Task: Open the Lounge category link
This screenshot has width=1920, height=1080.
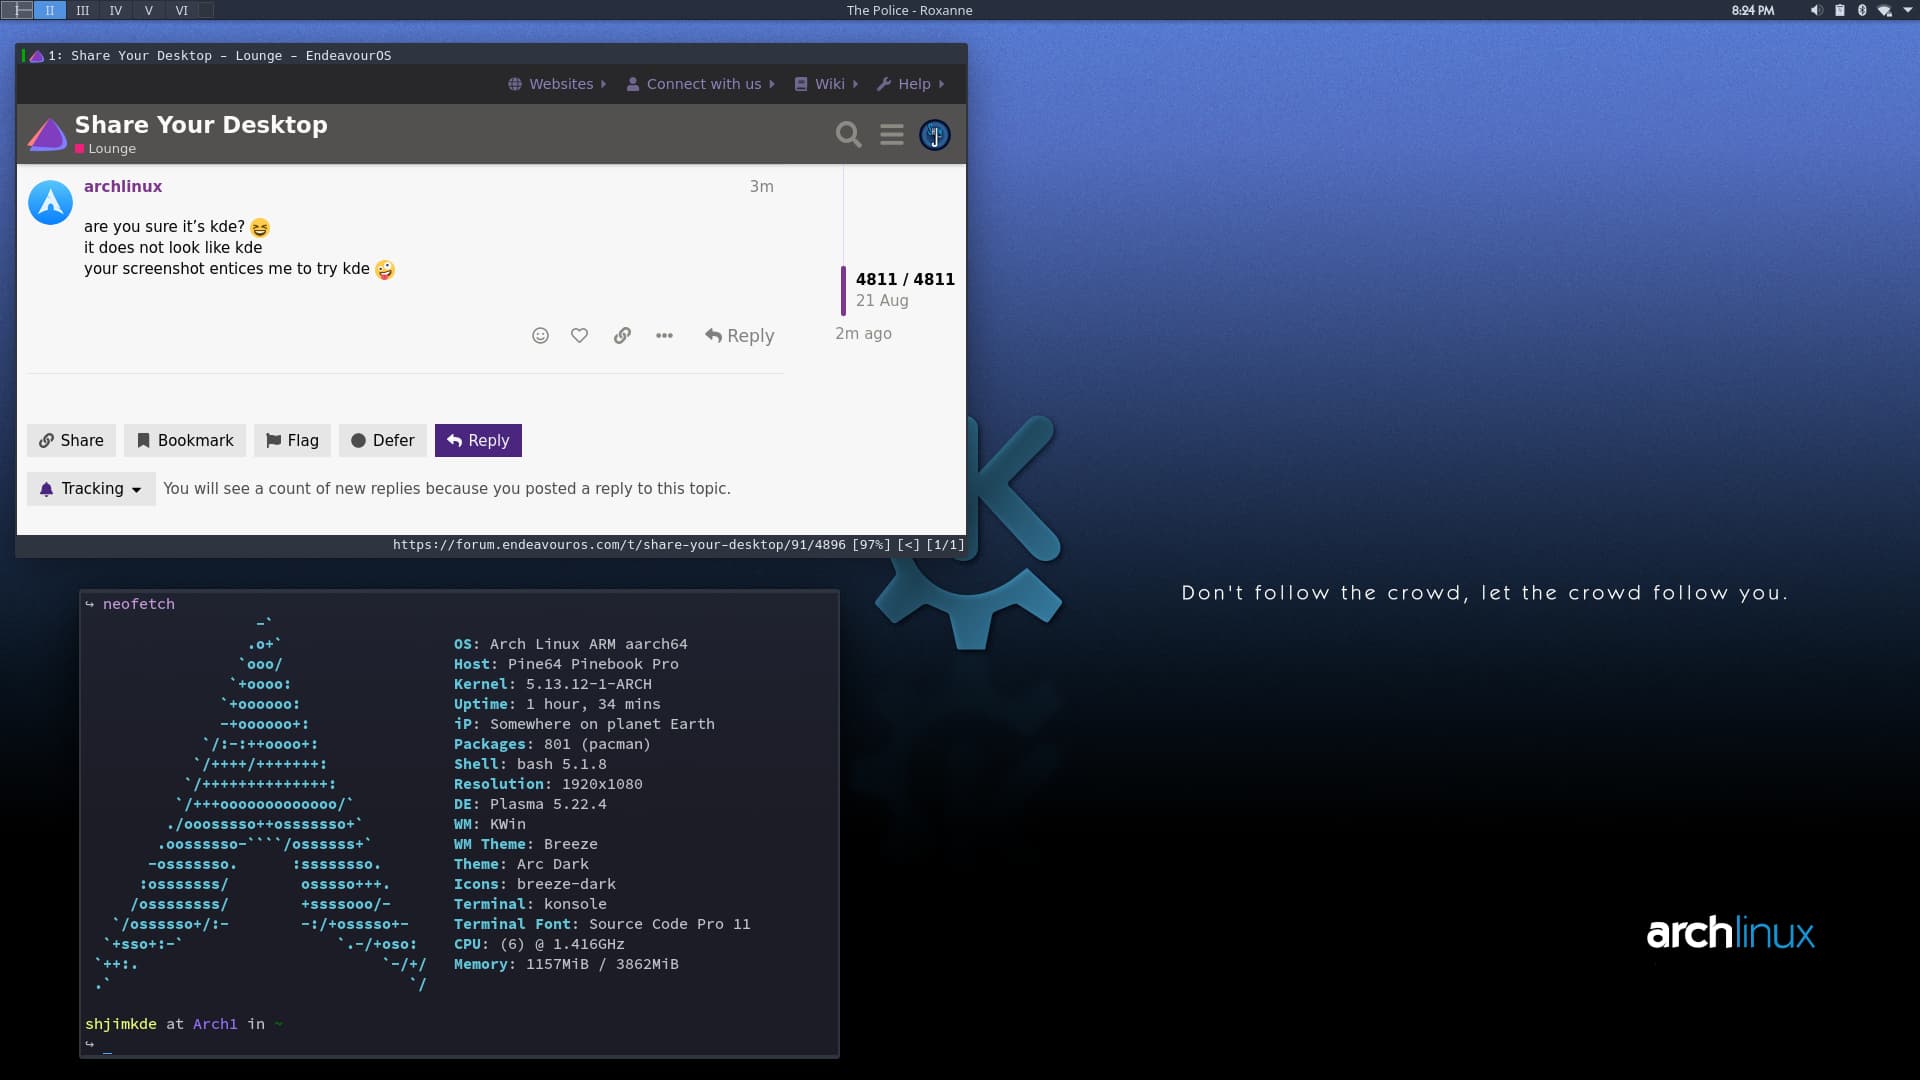Action: coord(105,148)
